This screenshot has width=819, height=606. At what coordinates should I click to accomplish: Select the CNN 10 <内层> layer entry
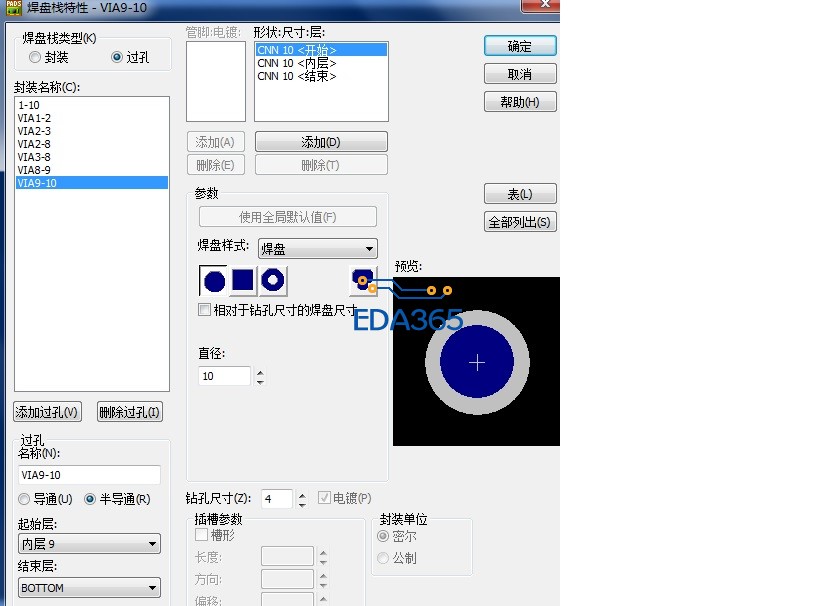pyautogui.click(x=321, y=63)
